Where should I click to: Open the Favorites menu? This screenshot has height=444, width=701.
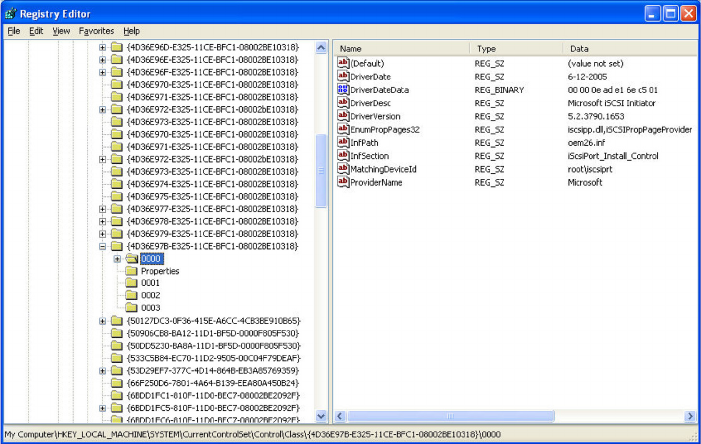coord(96,31)
